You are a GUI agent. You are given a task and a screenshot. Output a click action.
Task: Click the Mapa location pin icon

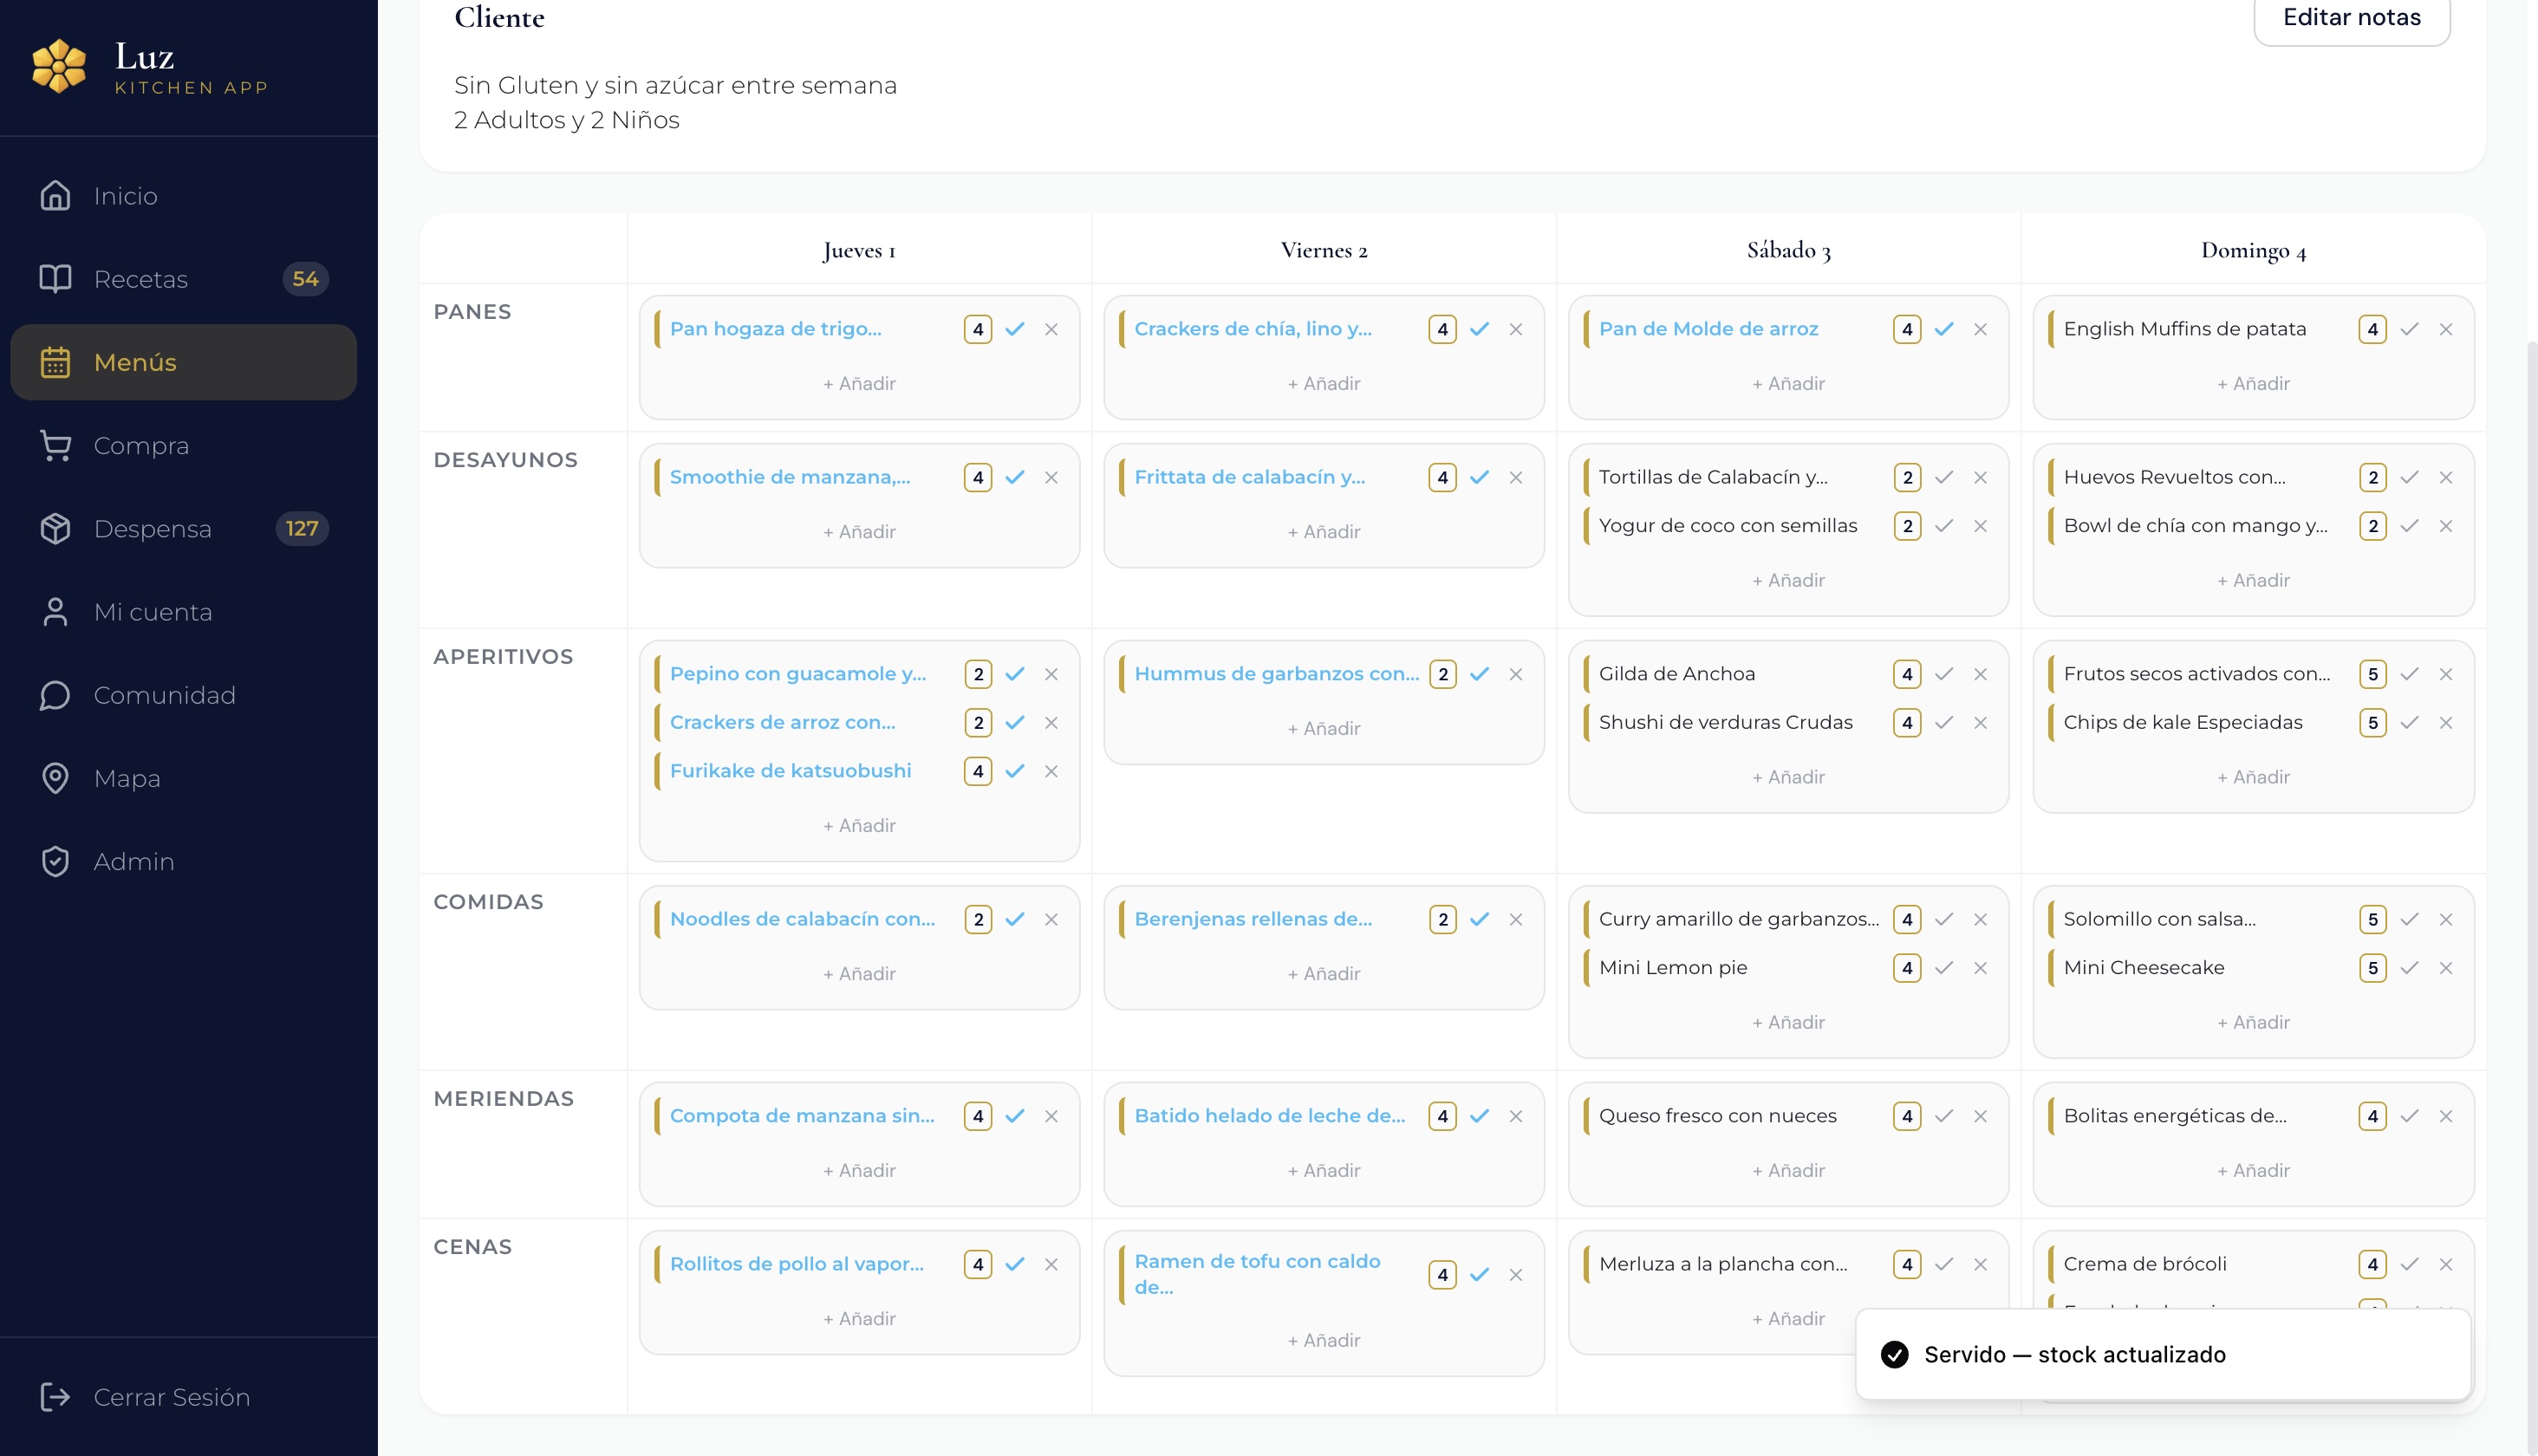[55, 778]
